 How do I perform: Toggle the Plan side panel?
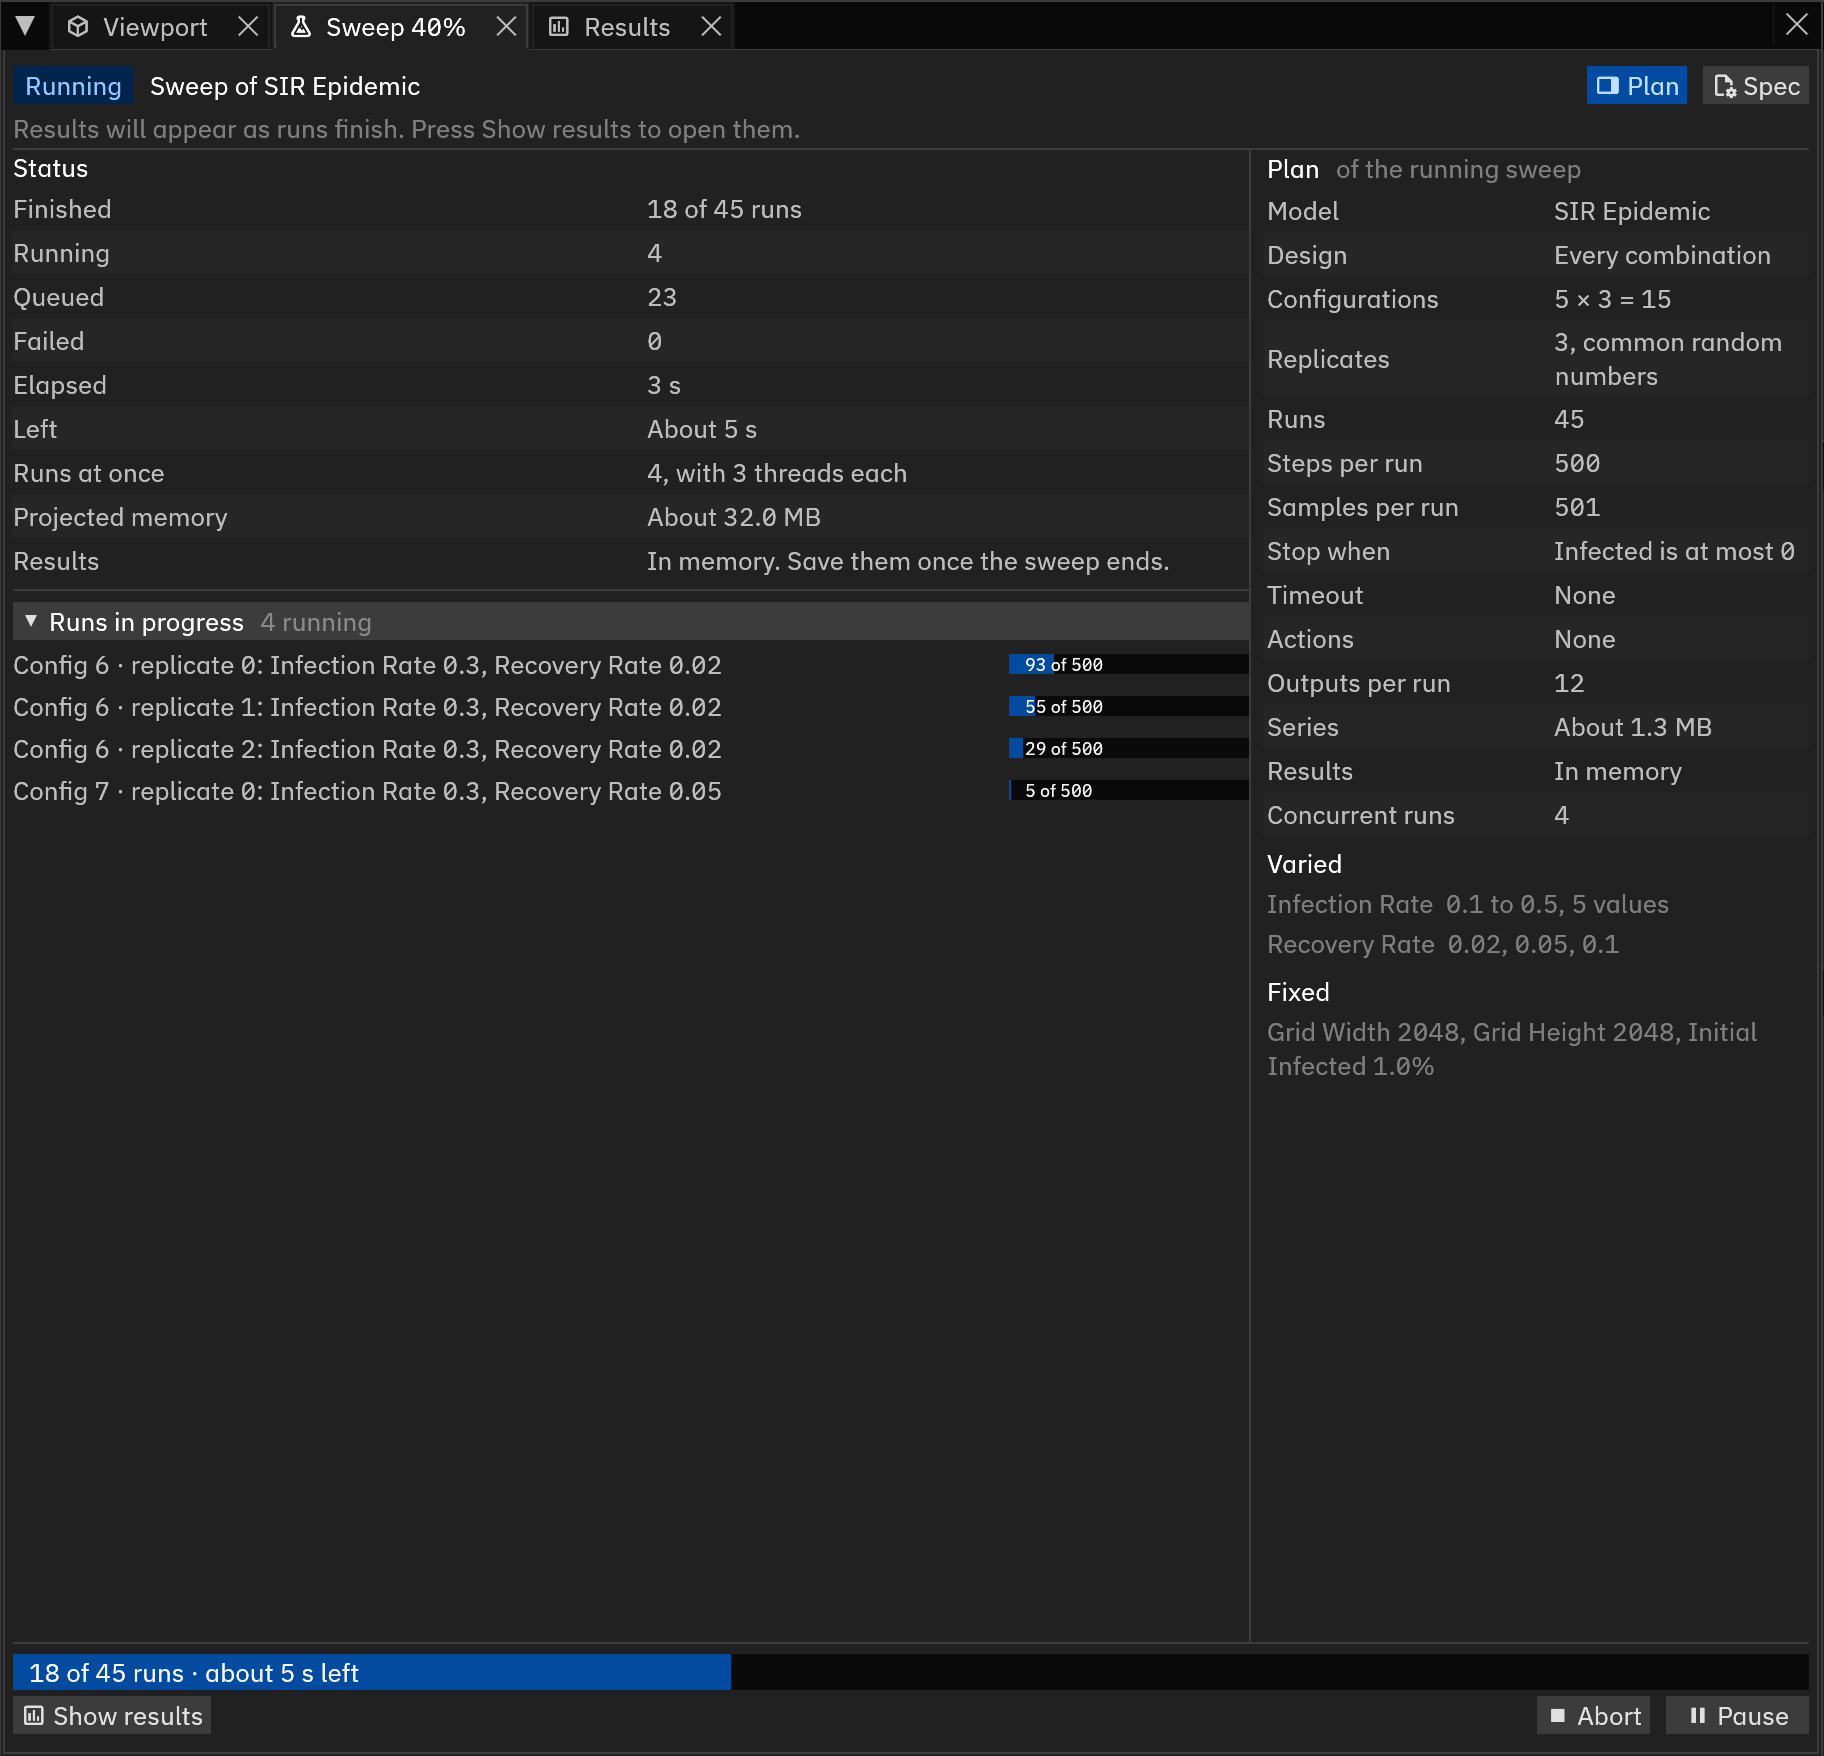(x=1637, y=86)
